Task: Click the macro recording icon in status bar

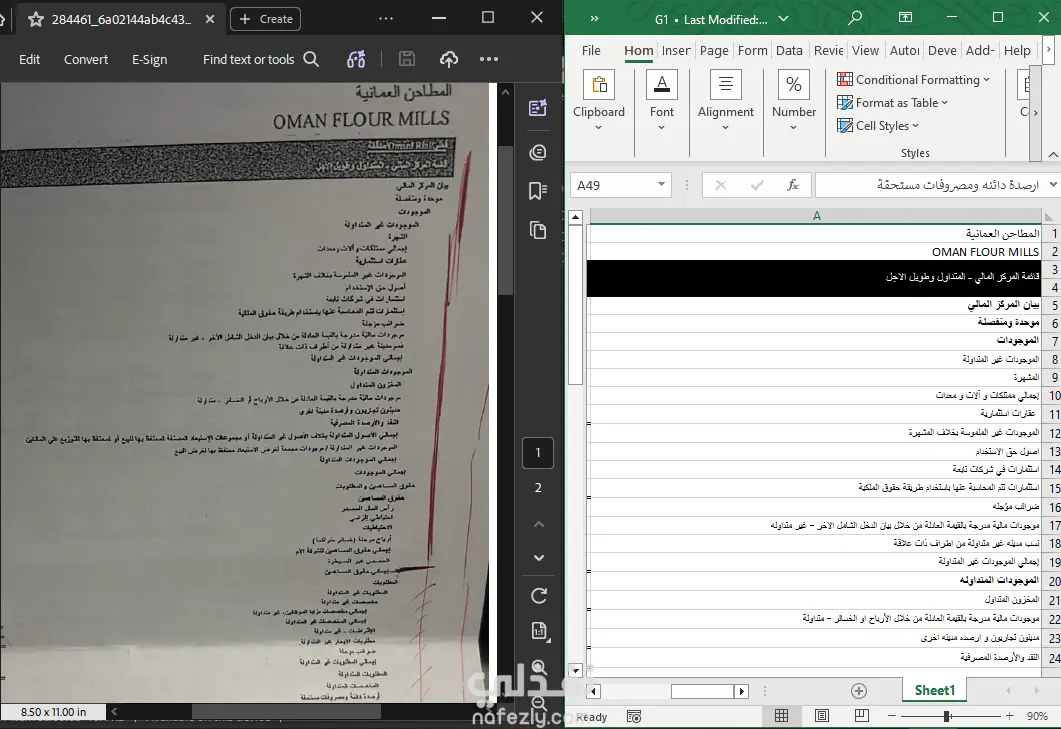Action: coord(633,716)
